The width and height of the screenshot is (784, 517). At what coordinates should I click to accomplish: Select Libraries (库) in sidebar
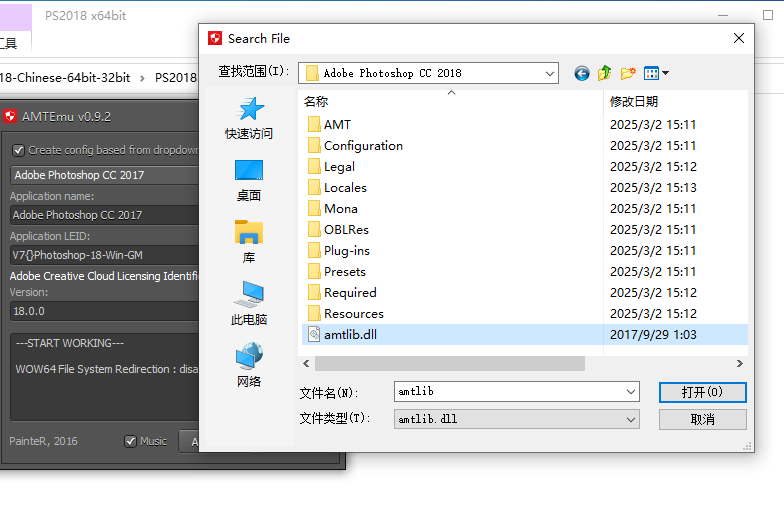tap(249, 242)
